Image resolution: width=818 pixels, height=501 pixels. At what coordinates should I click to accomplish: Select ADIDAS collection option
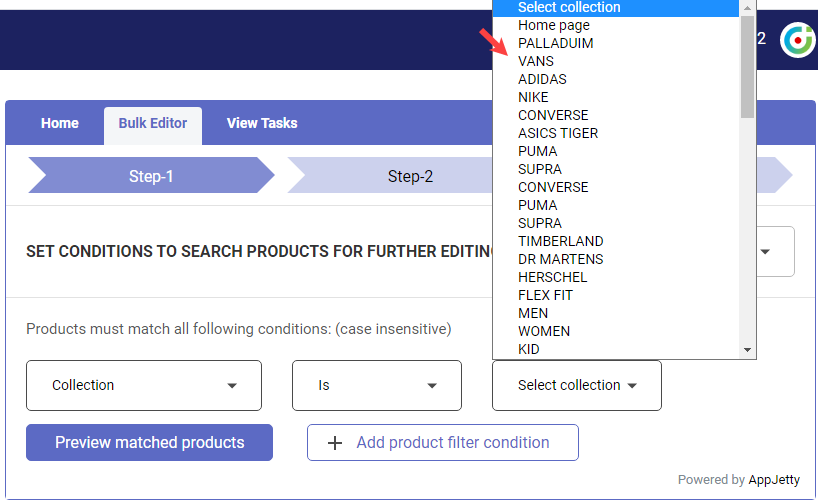tap(616, 79)
